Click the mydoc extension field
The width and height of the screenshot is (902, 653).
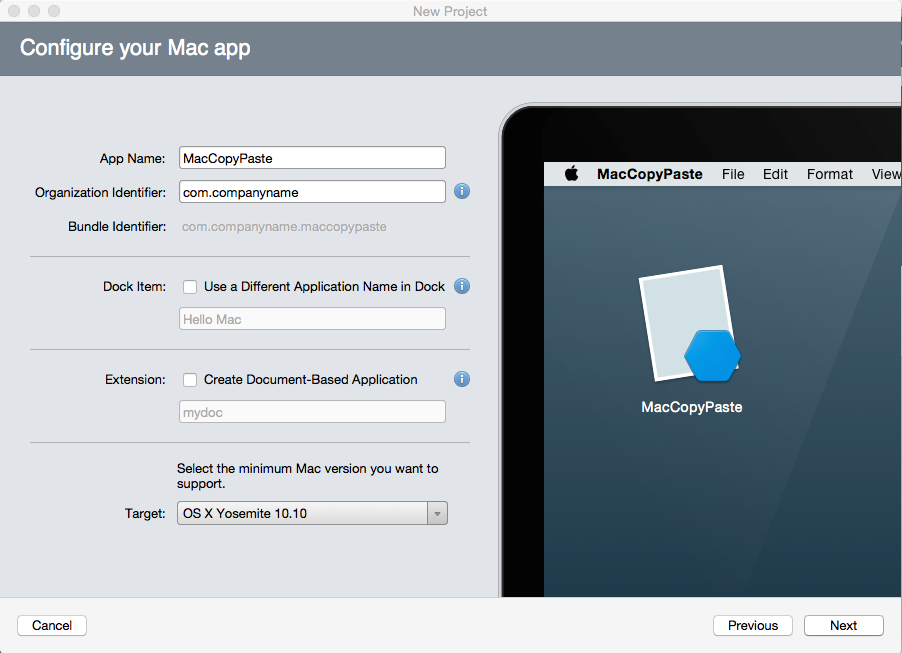(312, 412)
